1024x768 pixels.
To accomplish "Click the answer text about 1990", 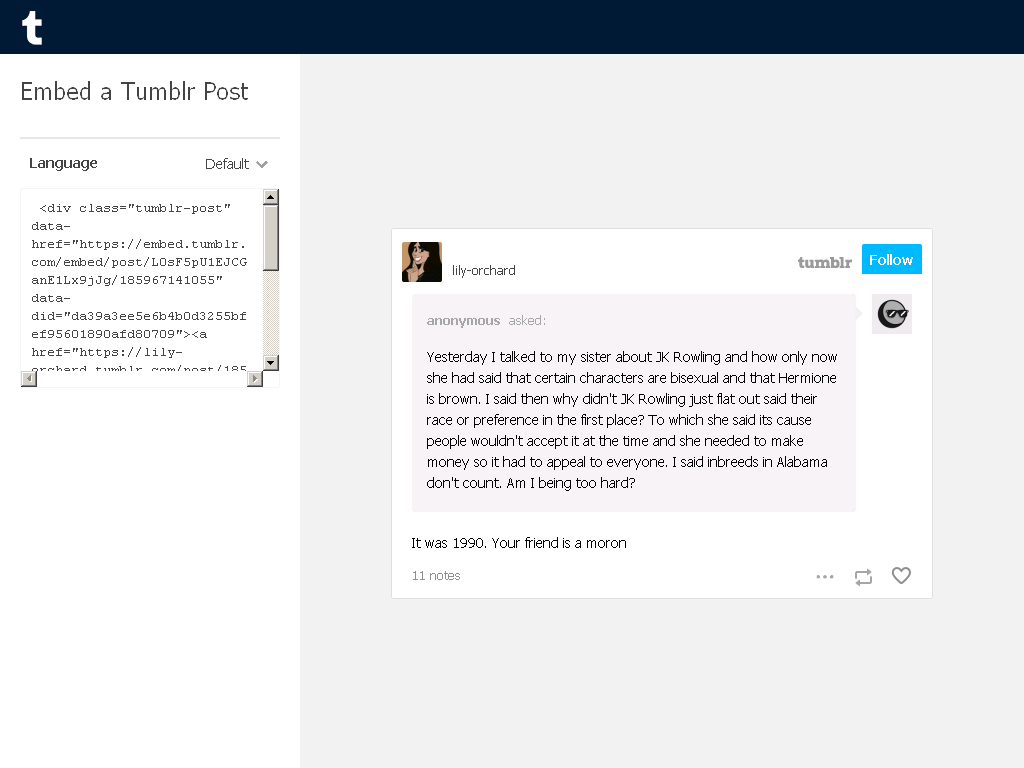I will point(519,543).
